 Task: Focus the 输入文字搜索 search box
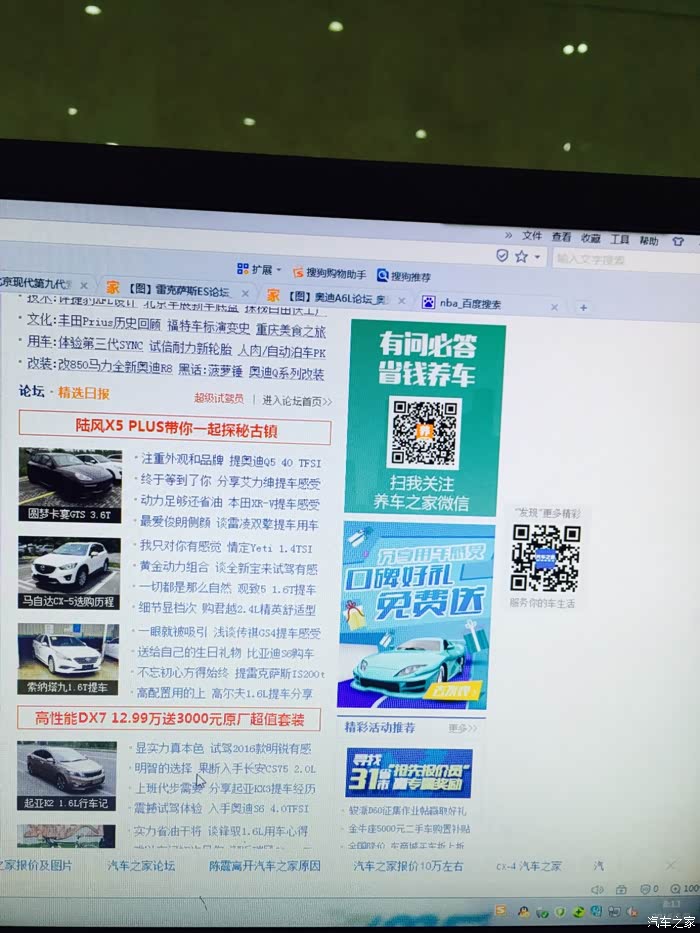coord(625,259)
